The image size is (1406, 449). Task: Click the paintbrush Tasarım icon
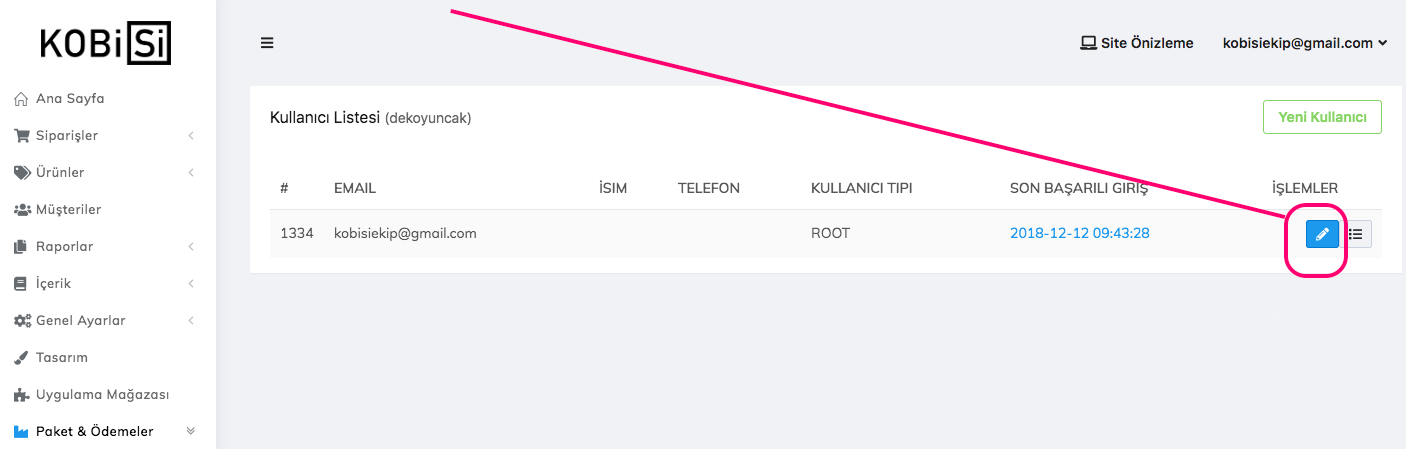point(21,358)
